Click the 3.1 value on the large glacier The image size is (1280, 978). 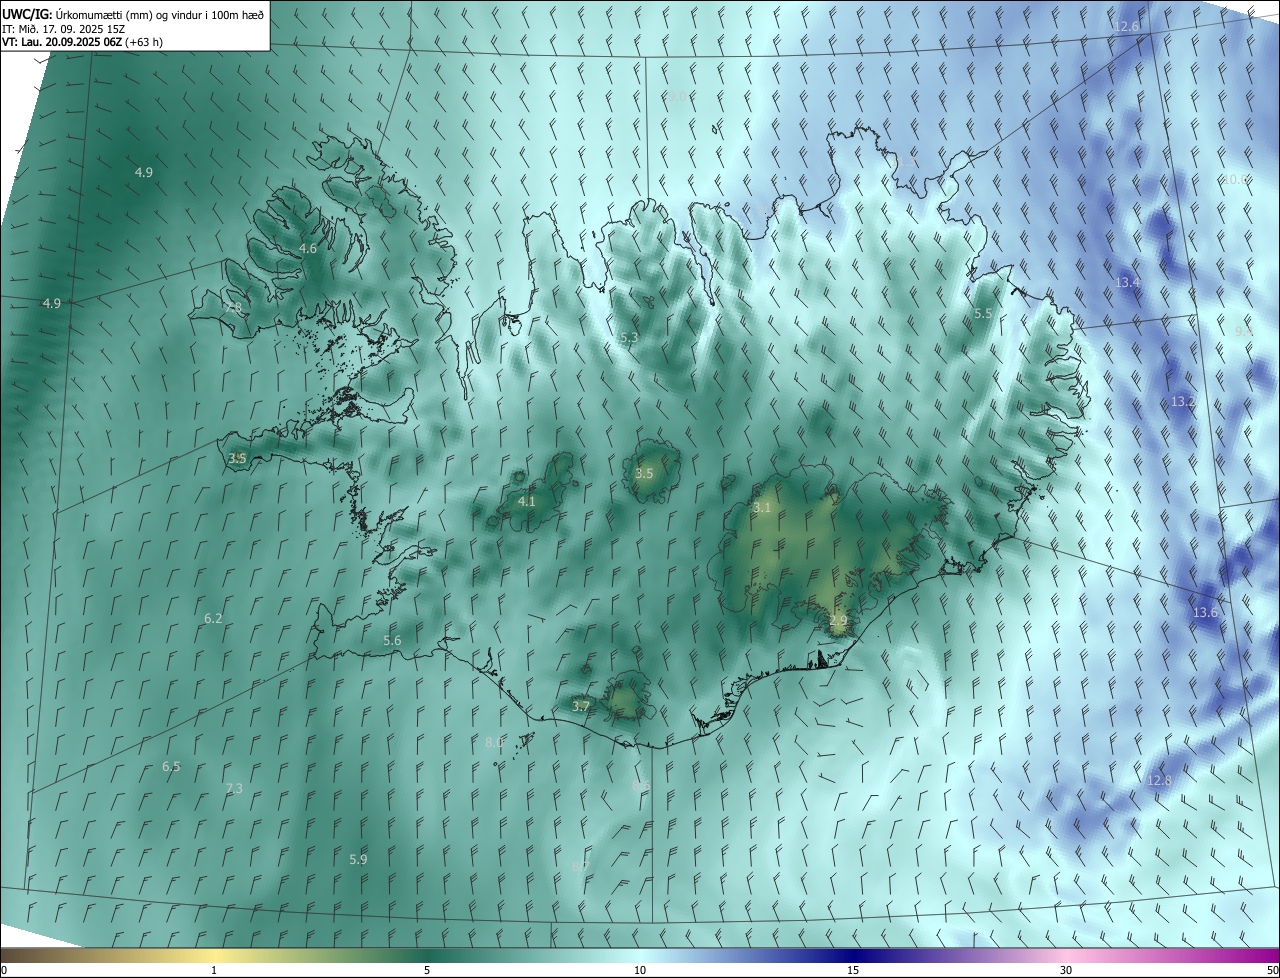click(x=762, y=507)
